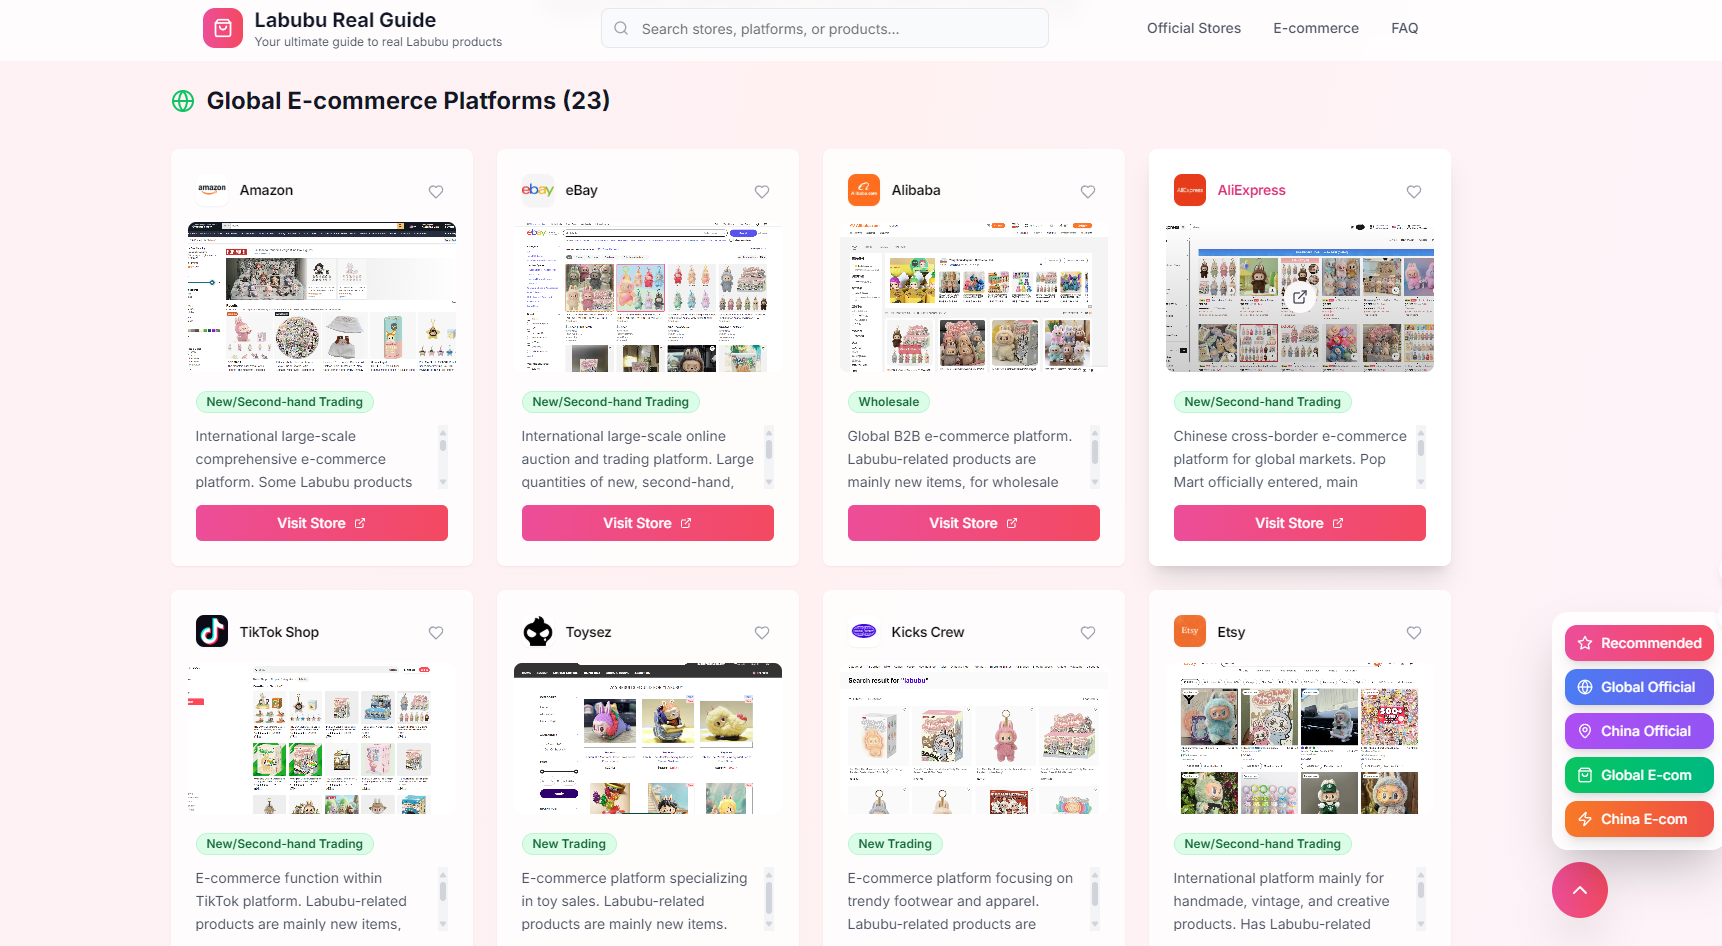Viewport: 1722px width, 946px height.
Task: Favorite TikTok Shop with the heart icon
Action: click(436, 632)
